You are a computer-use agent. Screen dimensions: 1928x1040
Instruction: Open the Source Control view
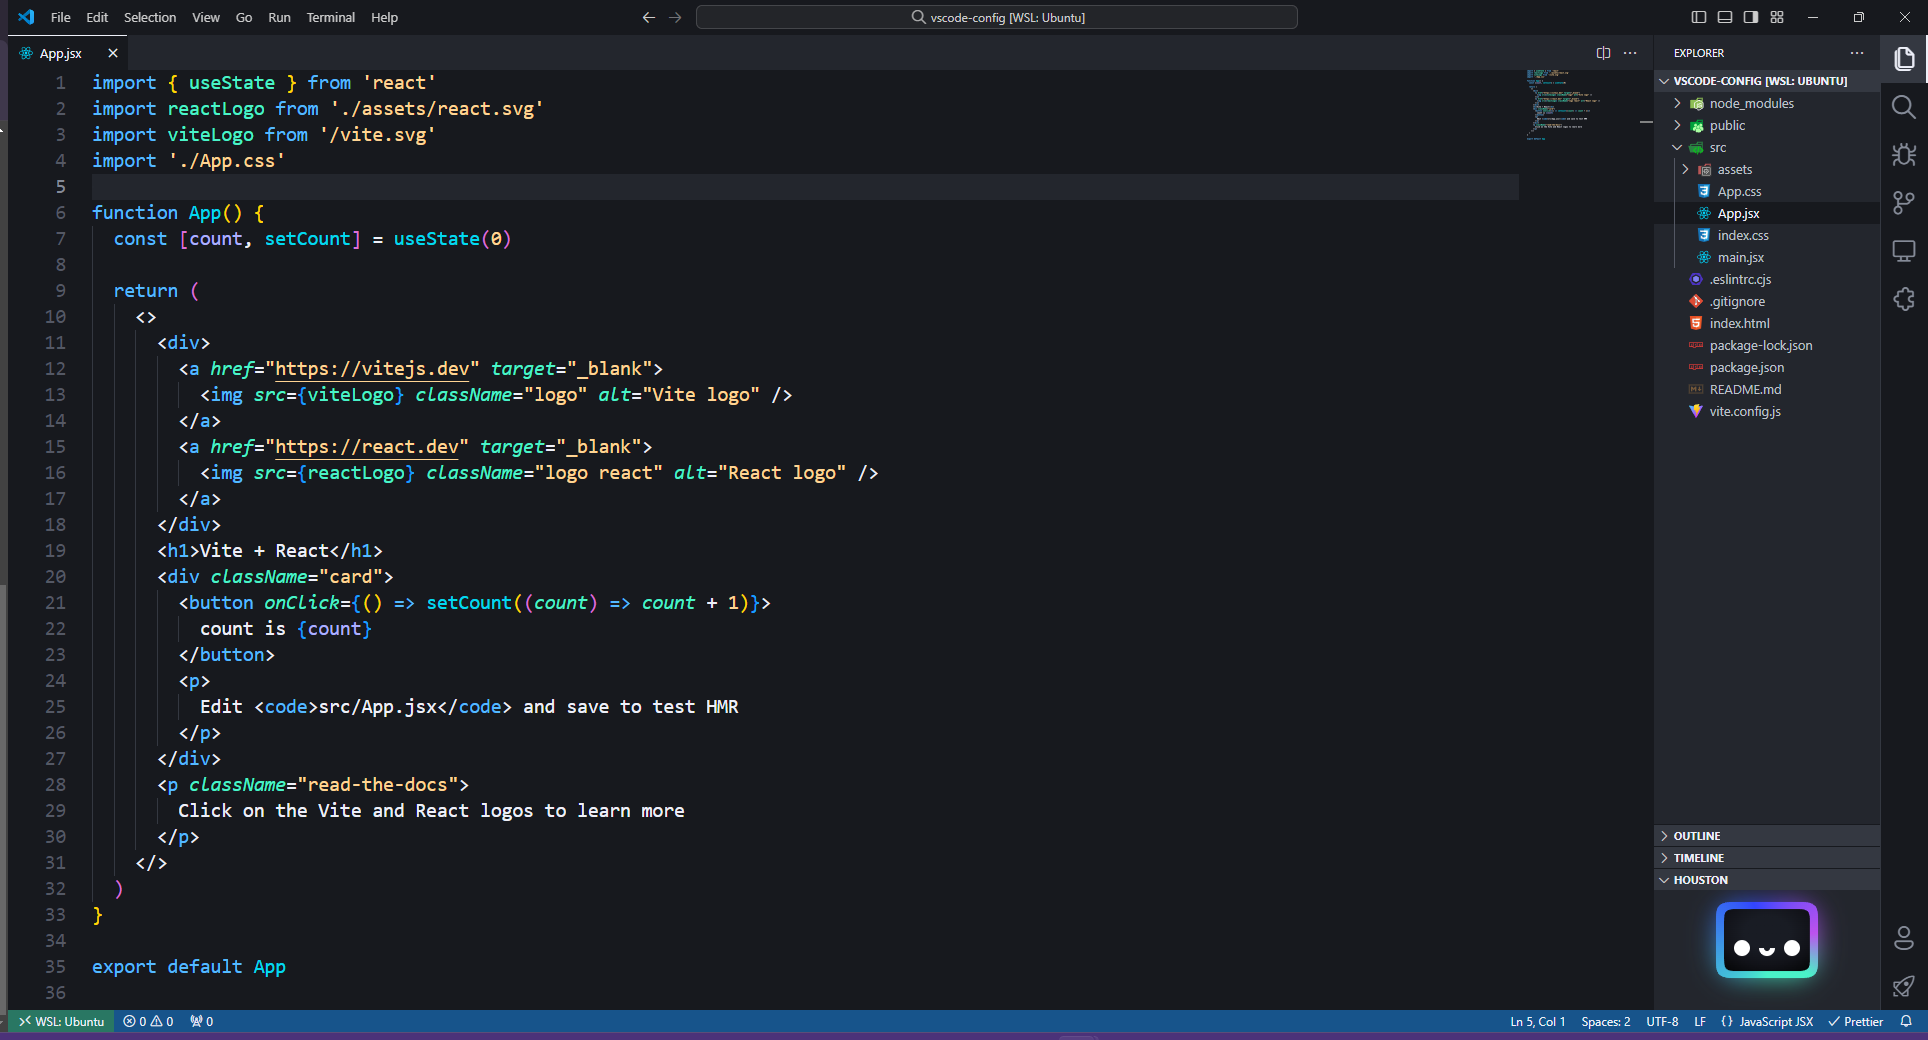coord(1903,203)
